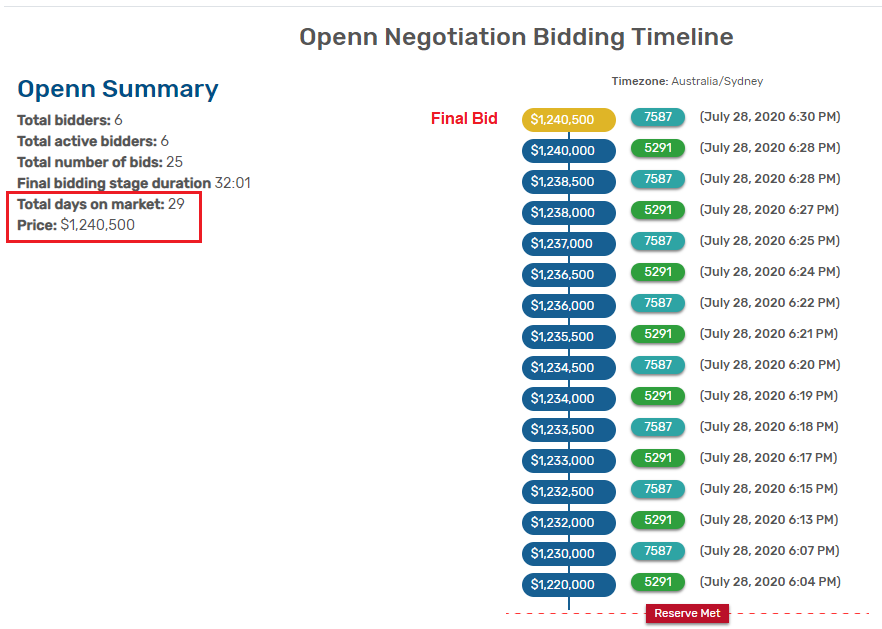The height and width of the screenshot is (629, 882).
Task: Click bidder badge 7587 beside the $1,240,500 bid
Action: 658,117
